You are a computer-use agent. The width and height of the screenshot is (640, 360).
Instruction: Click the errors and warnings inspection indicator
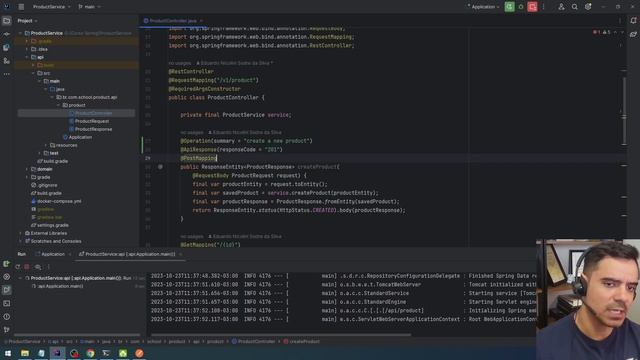click(602, 32)
